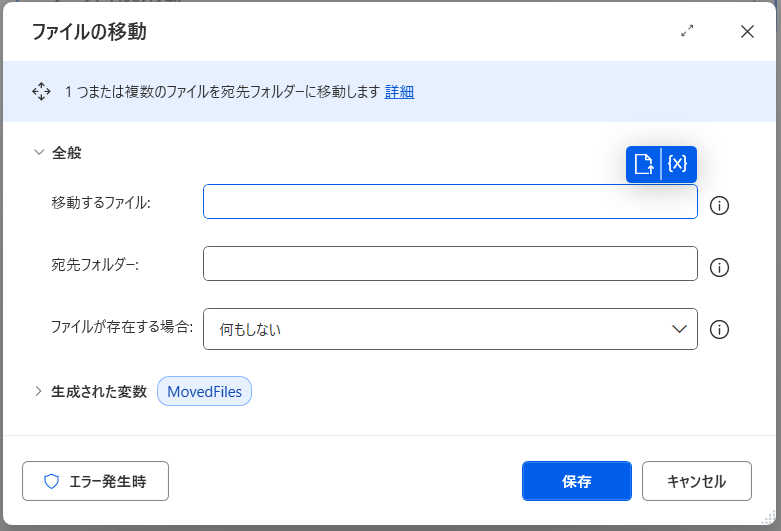Close the ファイルの移動 dialog
Viewport: 781px width, 531px height.
click(x=747, y=31)
